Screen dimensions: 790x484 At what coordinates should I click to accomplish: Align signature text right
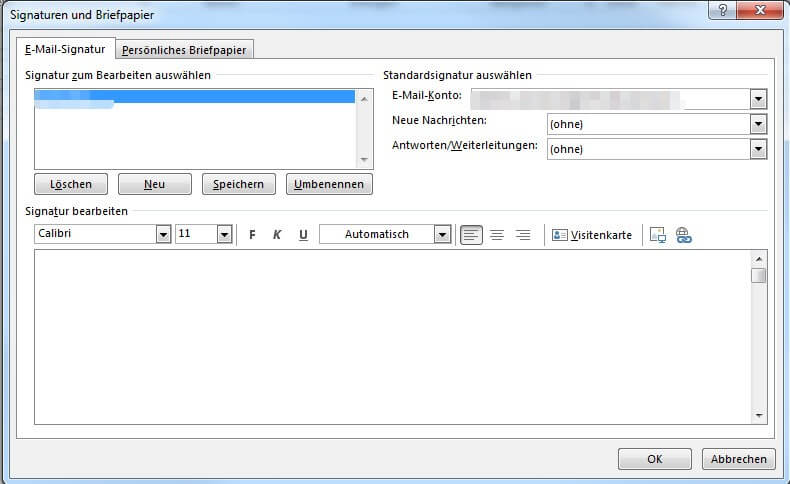[x=523, y=235]
